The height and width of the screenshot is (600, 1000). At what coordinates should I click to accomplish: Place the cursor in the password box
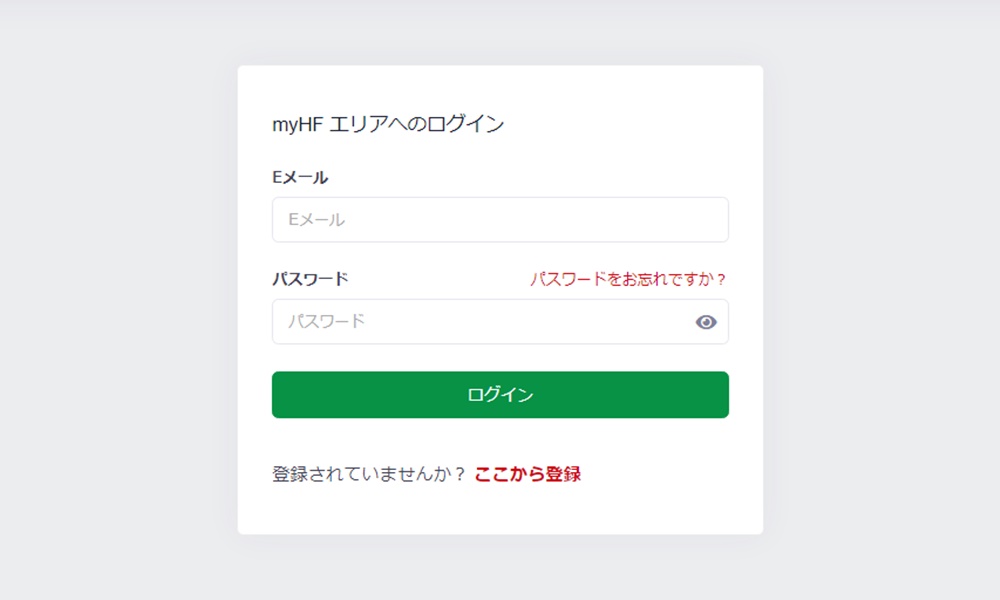pyautogui.click(x=450, y=321)
